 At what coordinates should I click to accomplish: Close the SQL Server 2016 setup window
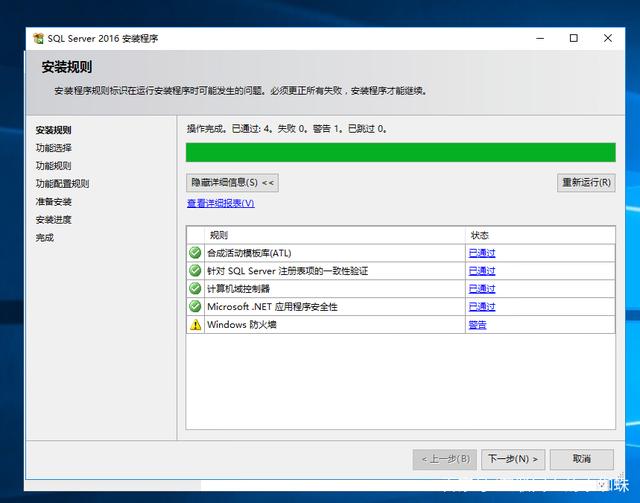point(608,38)
